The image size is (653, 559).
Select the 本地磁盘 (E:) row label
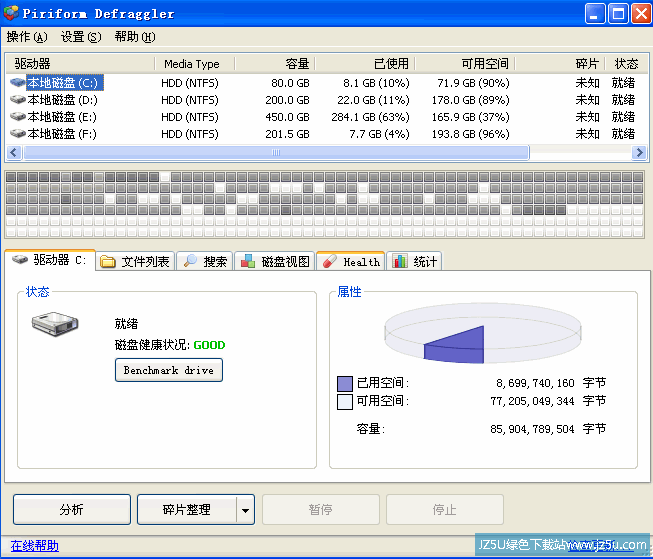(x=62, y=117)
